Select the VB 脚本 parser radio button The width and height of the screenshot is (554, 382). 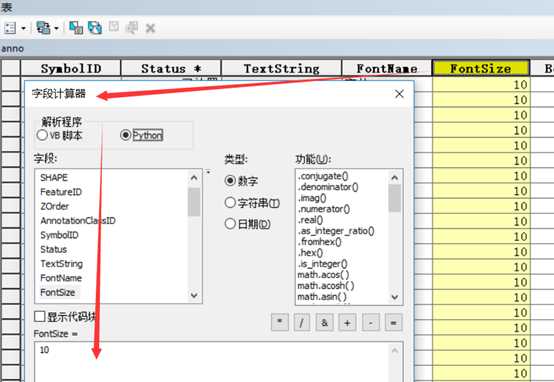click(x=42, y=135)
